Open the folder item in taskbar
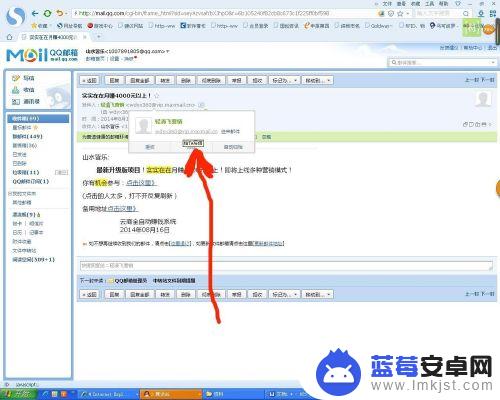The width and height of the screenshot is (500, 400). pos(233,395)
